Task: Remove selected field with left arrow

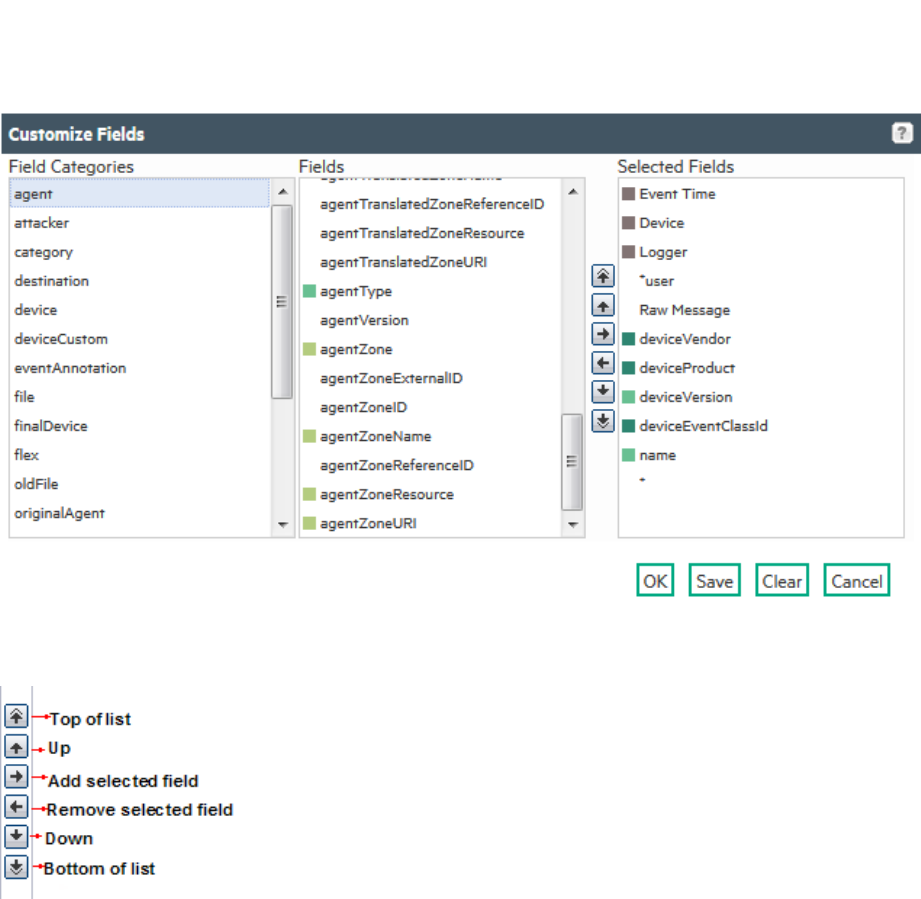Action: click(603, 363)
